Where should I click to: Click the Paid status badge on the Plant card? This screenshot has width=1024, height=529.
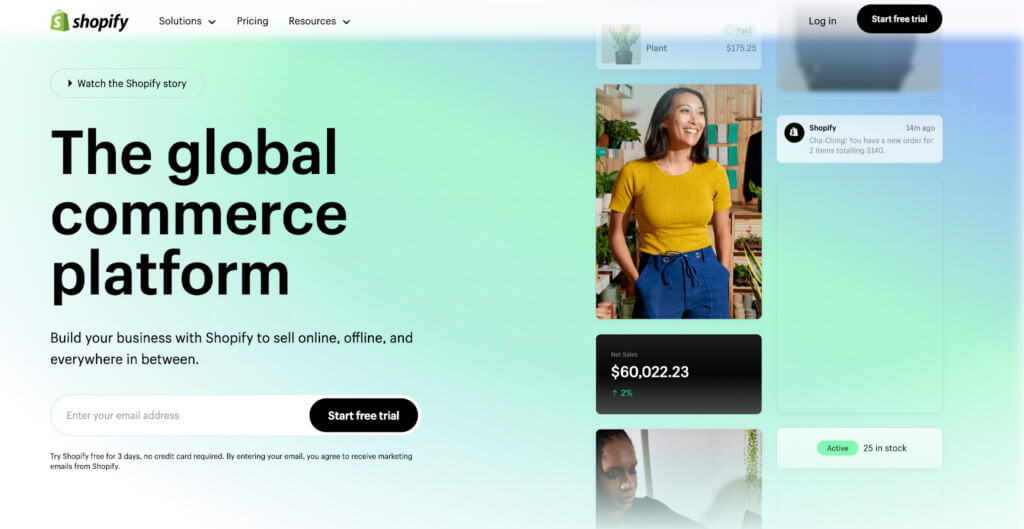[739, 30]
